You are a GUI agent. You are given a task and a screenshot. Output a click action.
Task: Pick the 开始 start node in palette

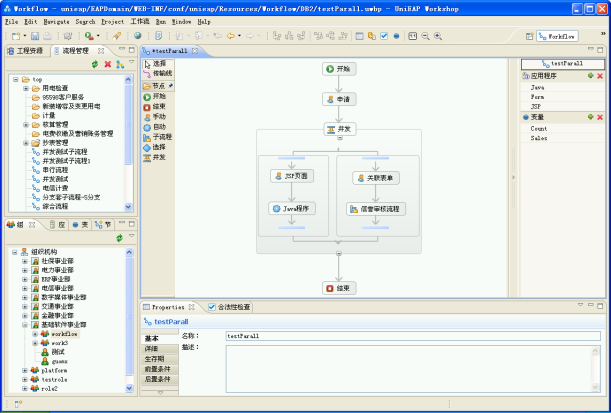pos(160,96)
